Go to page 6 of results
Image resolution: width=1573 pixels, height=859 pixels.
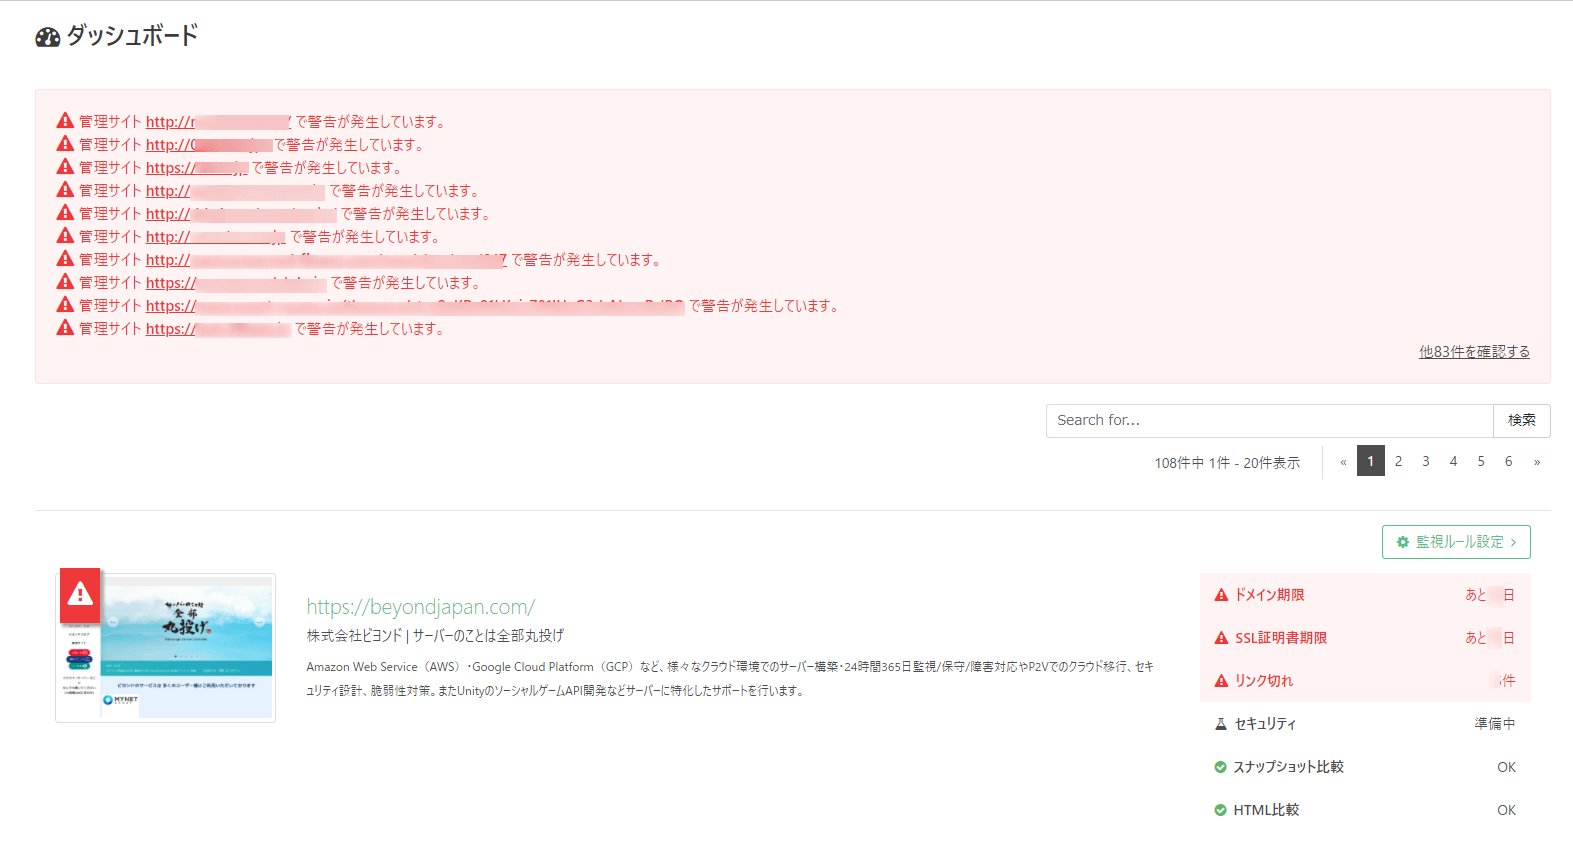coord(1508,461)
